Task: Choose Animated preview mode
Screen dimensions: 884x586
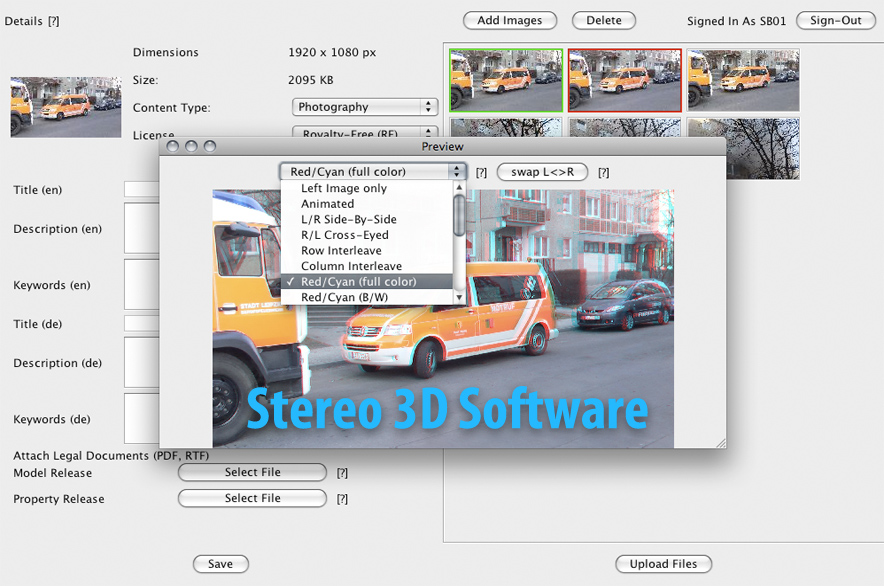Action: tap(366, 204)
